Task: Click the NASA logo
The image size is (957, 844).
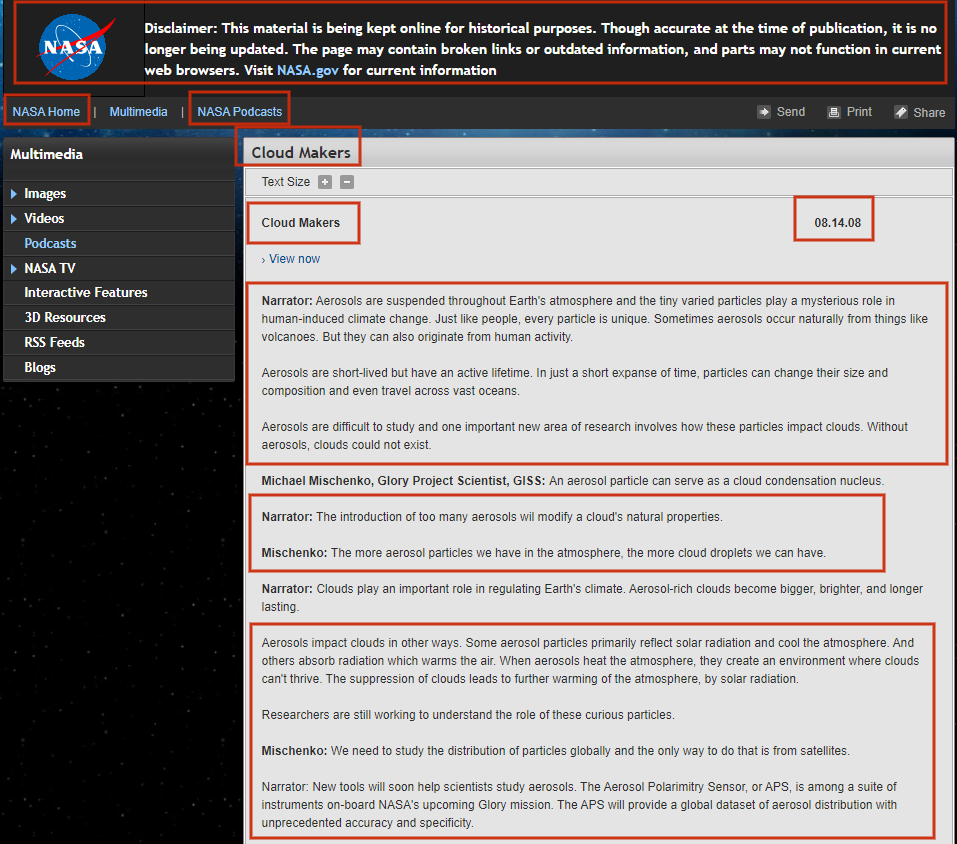Action: [75, 48]
